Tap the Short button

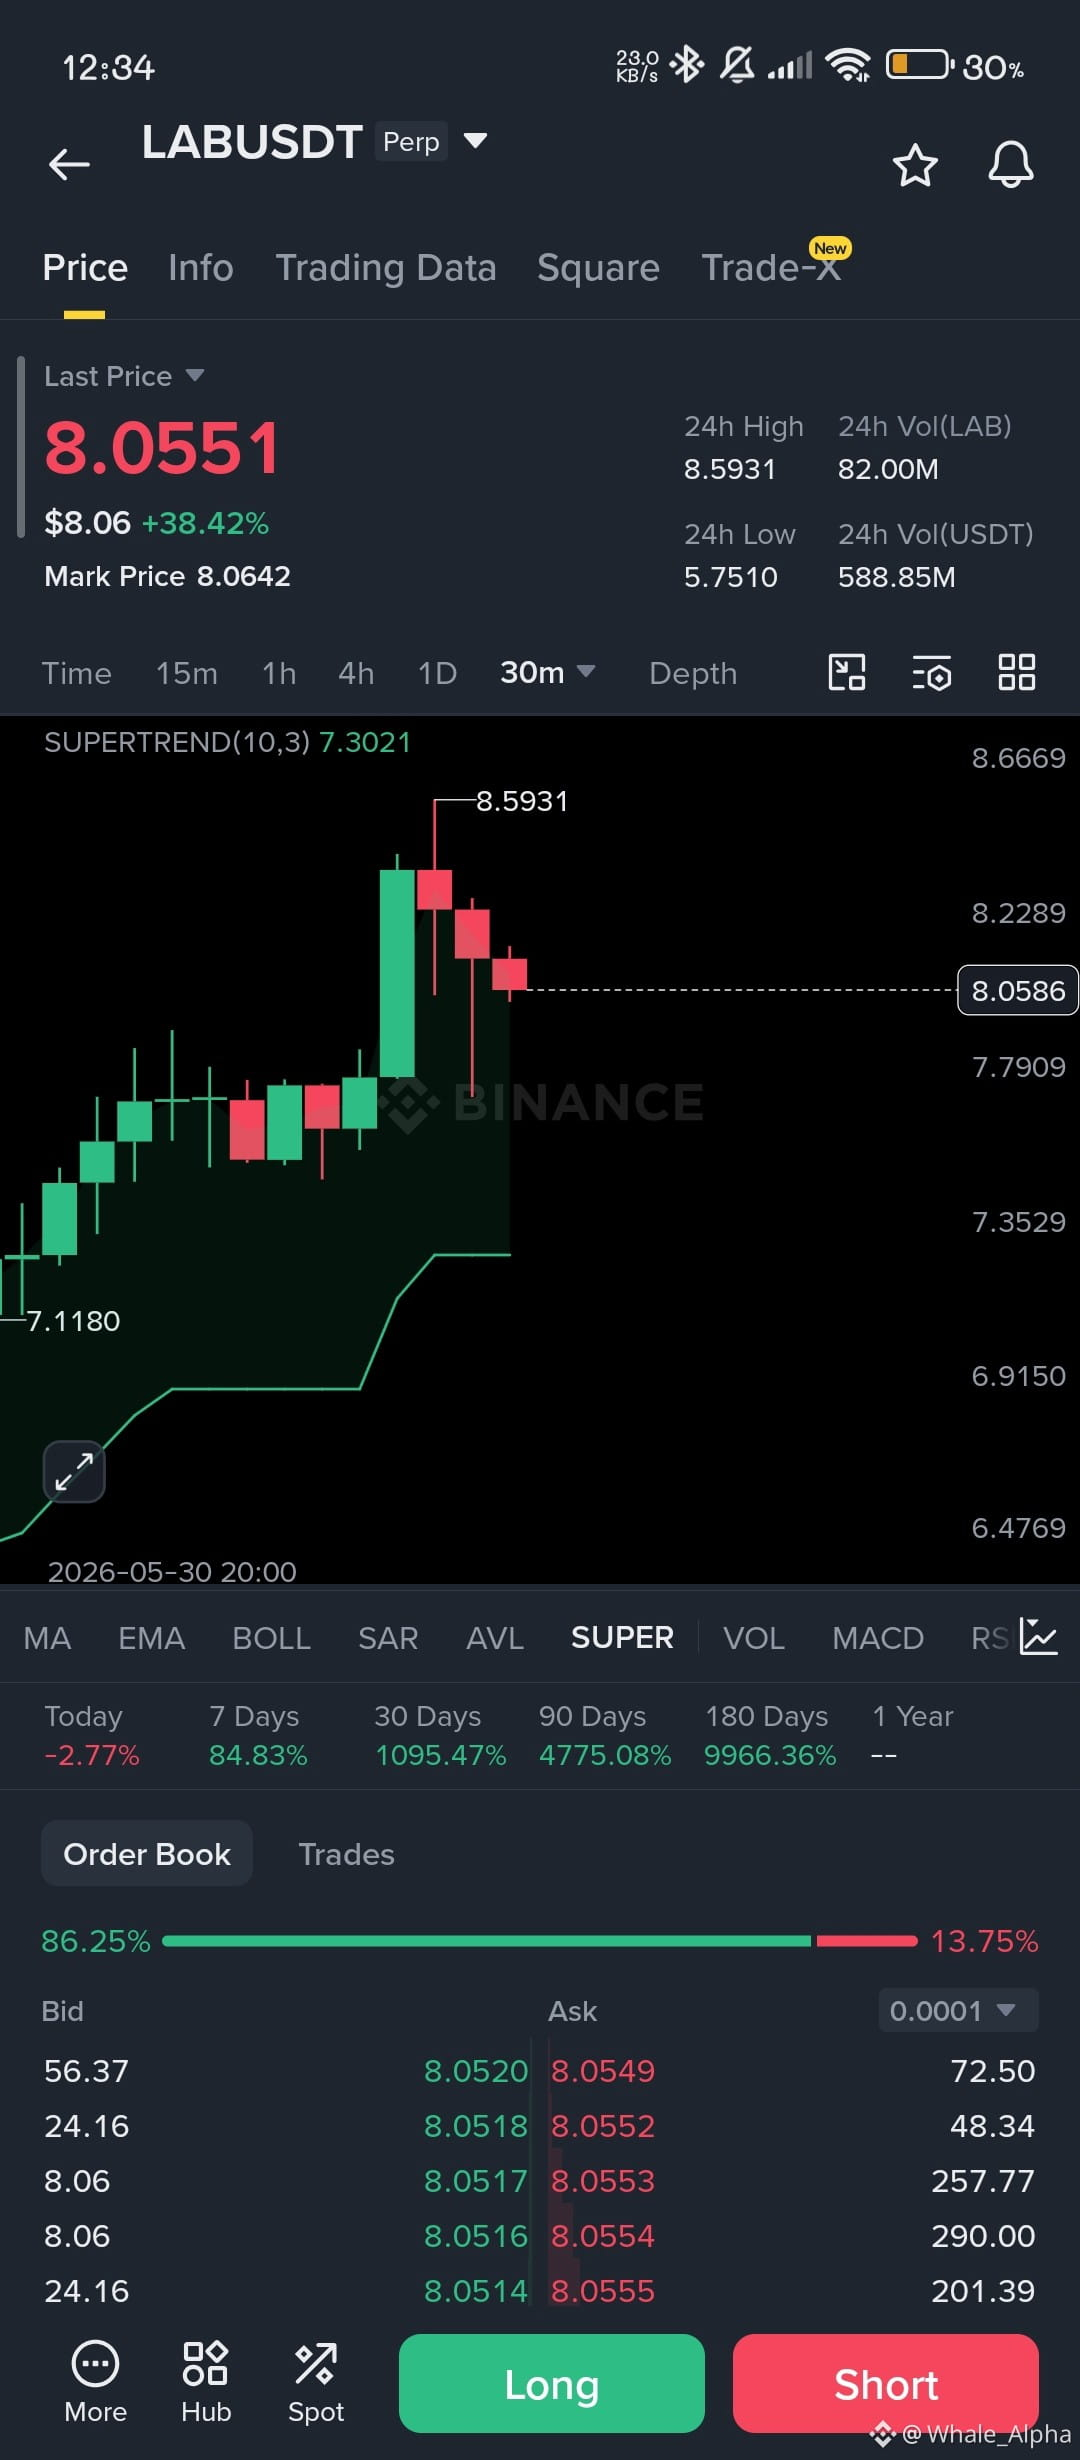pyautogui.click(x=886, y=2384)
